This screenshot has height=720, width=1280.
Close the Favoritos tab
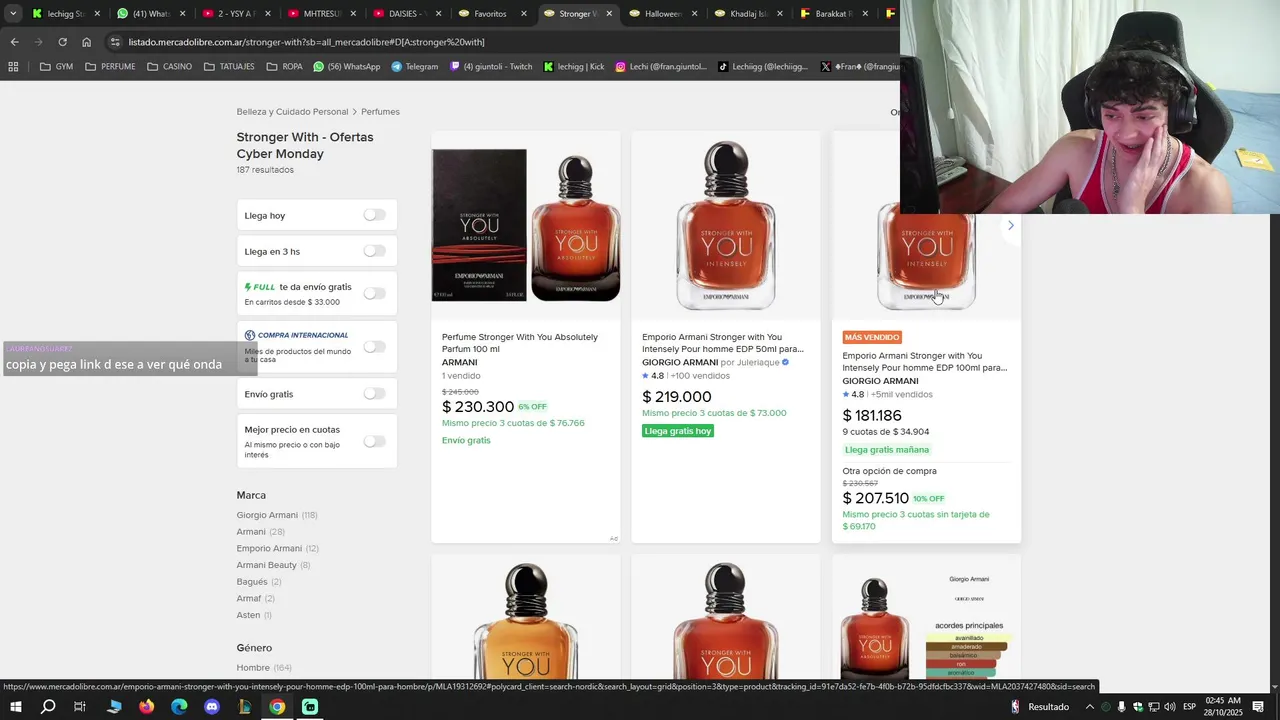524,14
